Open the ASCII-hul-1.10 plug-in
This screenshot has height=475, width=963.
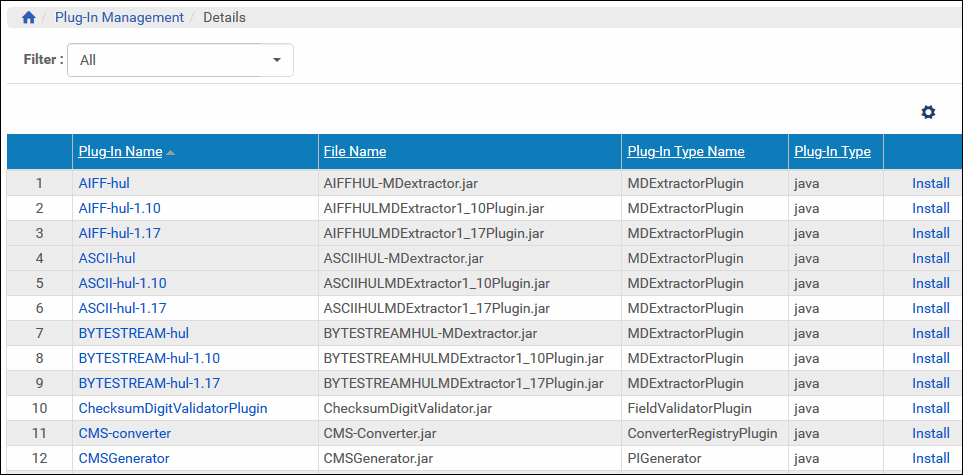click(x=122, y=283)
